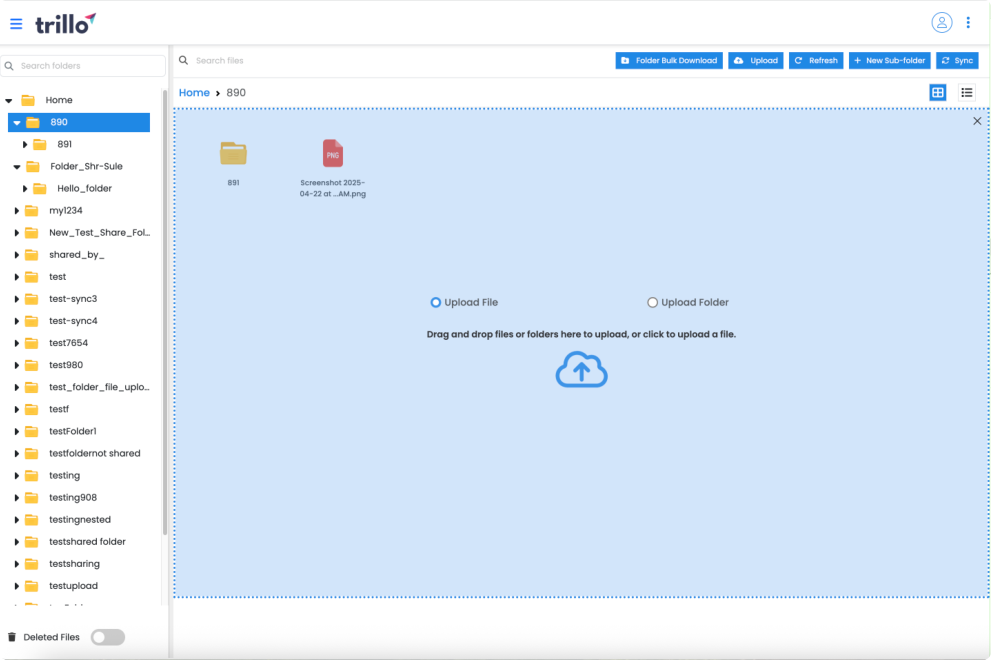Viewport: 992px width, 661px height.
Task: Click the Refresh button
Action: (x=815, y=60)
